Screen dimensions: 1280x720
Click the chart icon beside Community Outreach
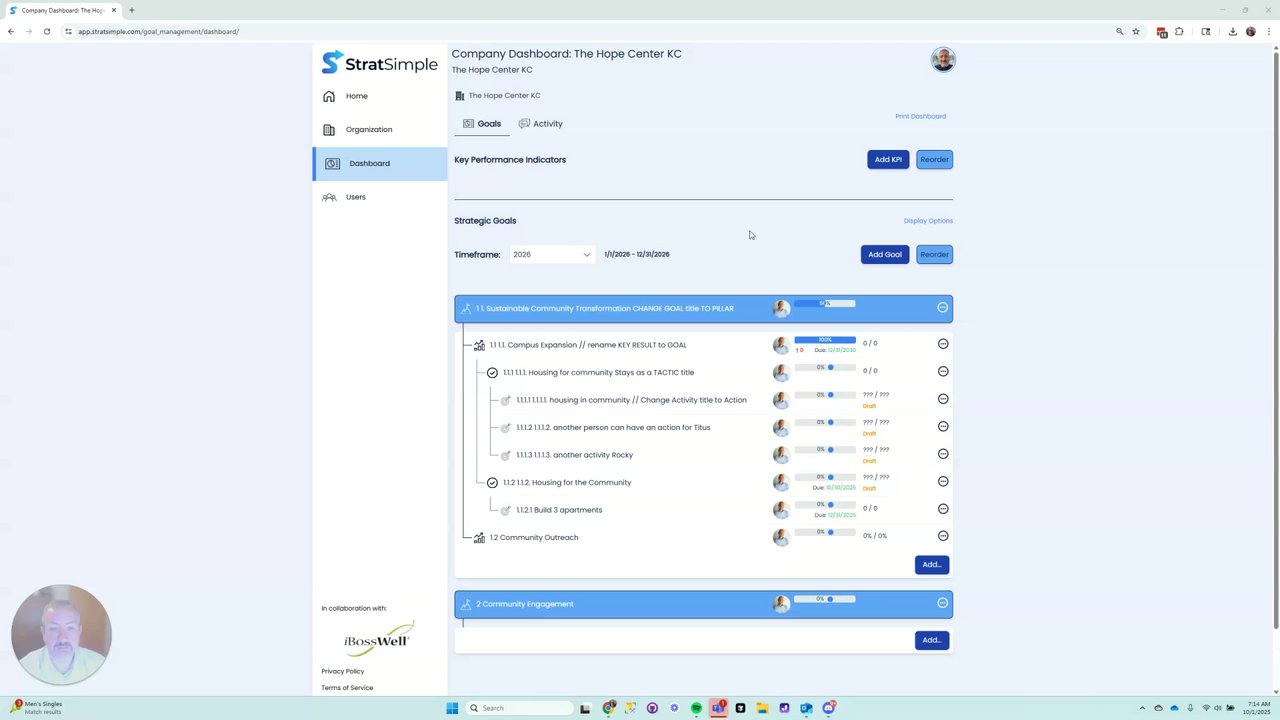tap(479, 538)
